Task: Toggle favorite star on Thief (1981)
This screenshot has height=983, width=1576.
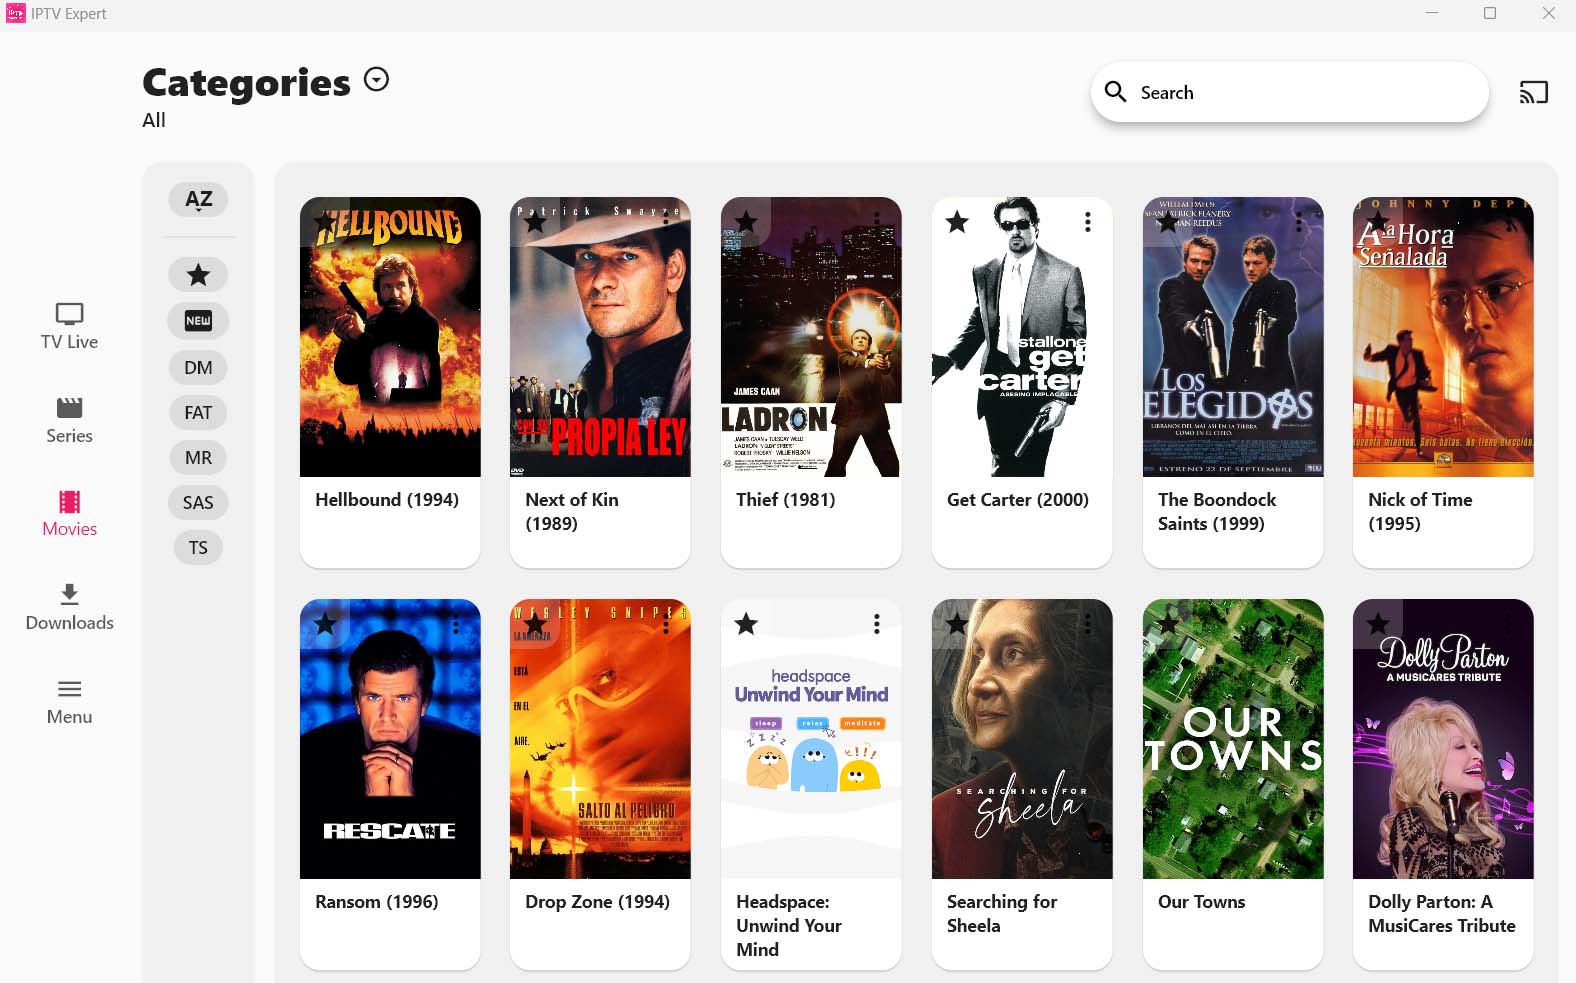Action: coord(746,222)
